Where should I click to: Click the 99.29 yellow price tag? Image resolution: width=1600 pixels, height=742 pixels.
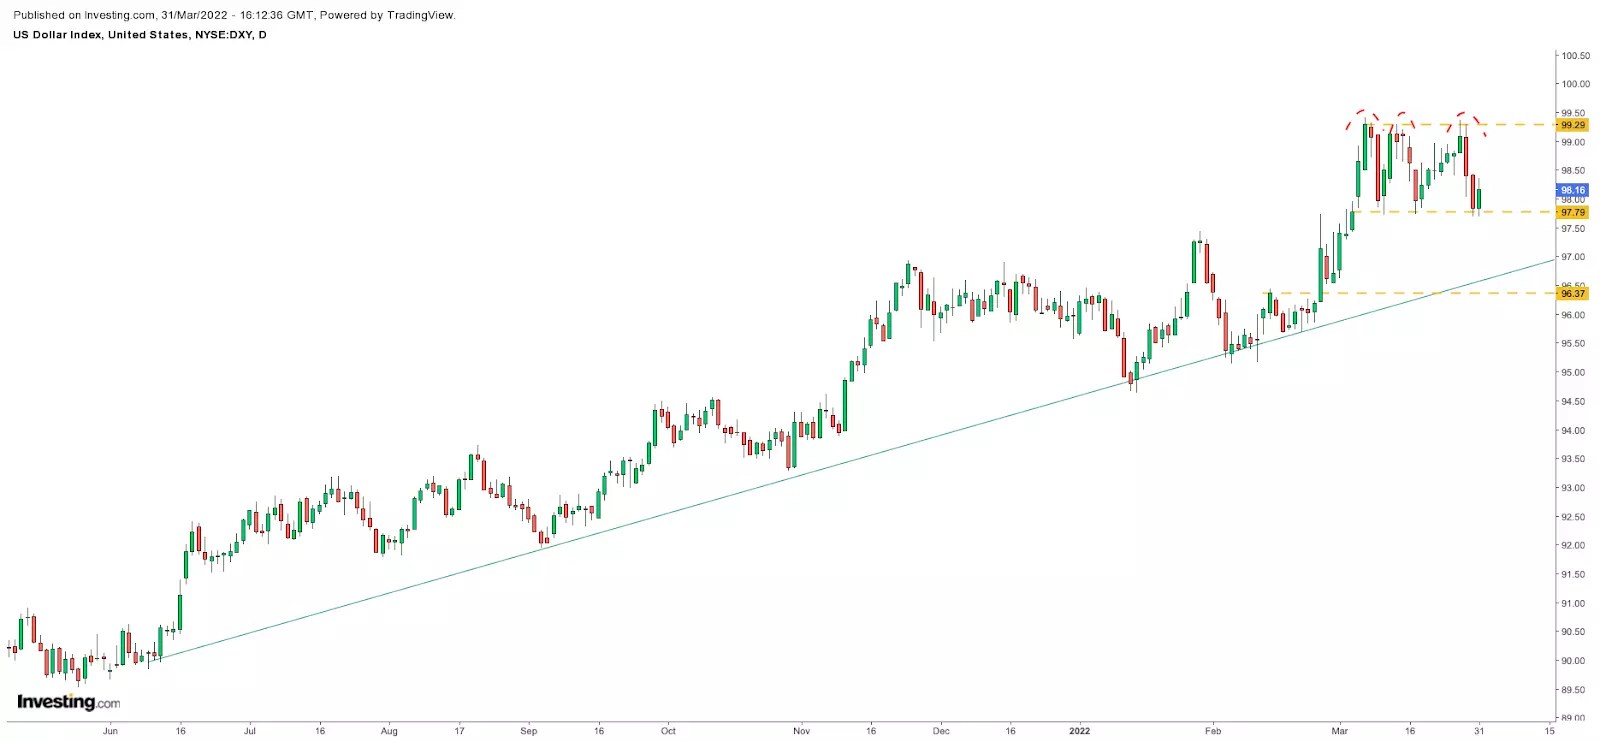1573,125
